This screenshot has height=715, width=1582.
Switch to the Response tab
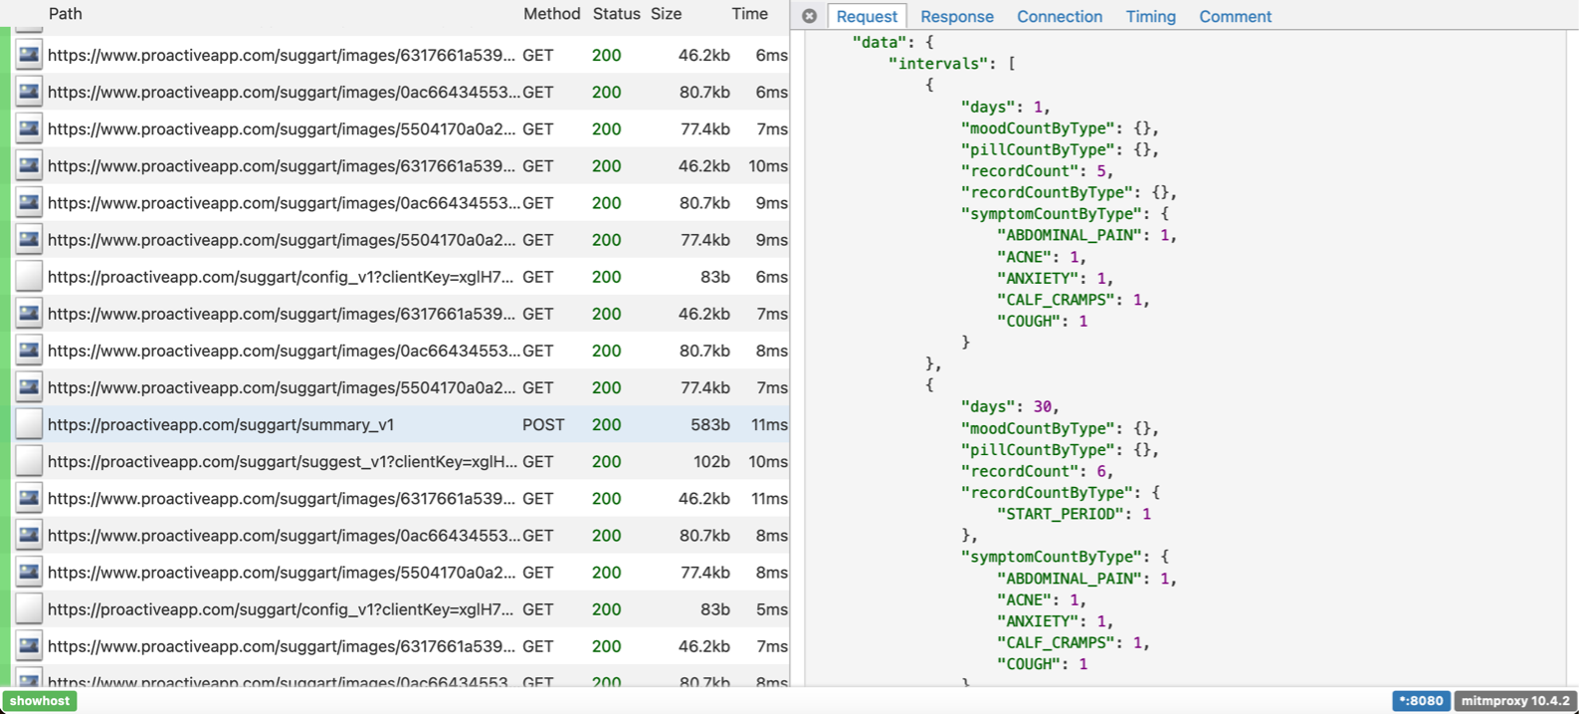(x=956, y=17)
